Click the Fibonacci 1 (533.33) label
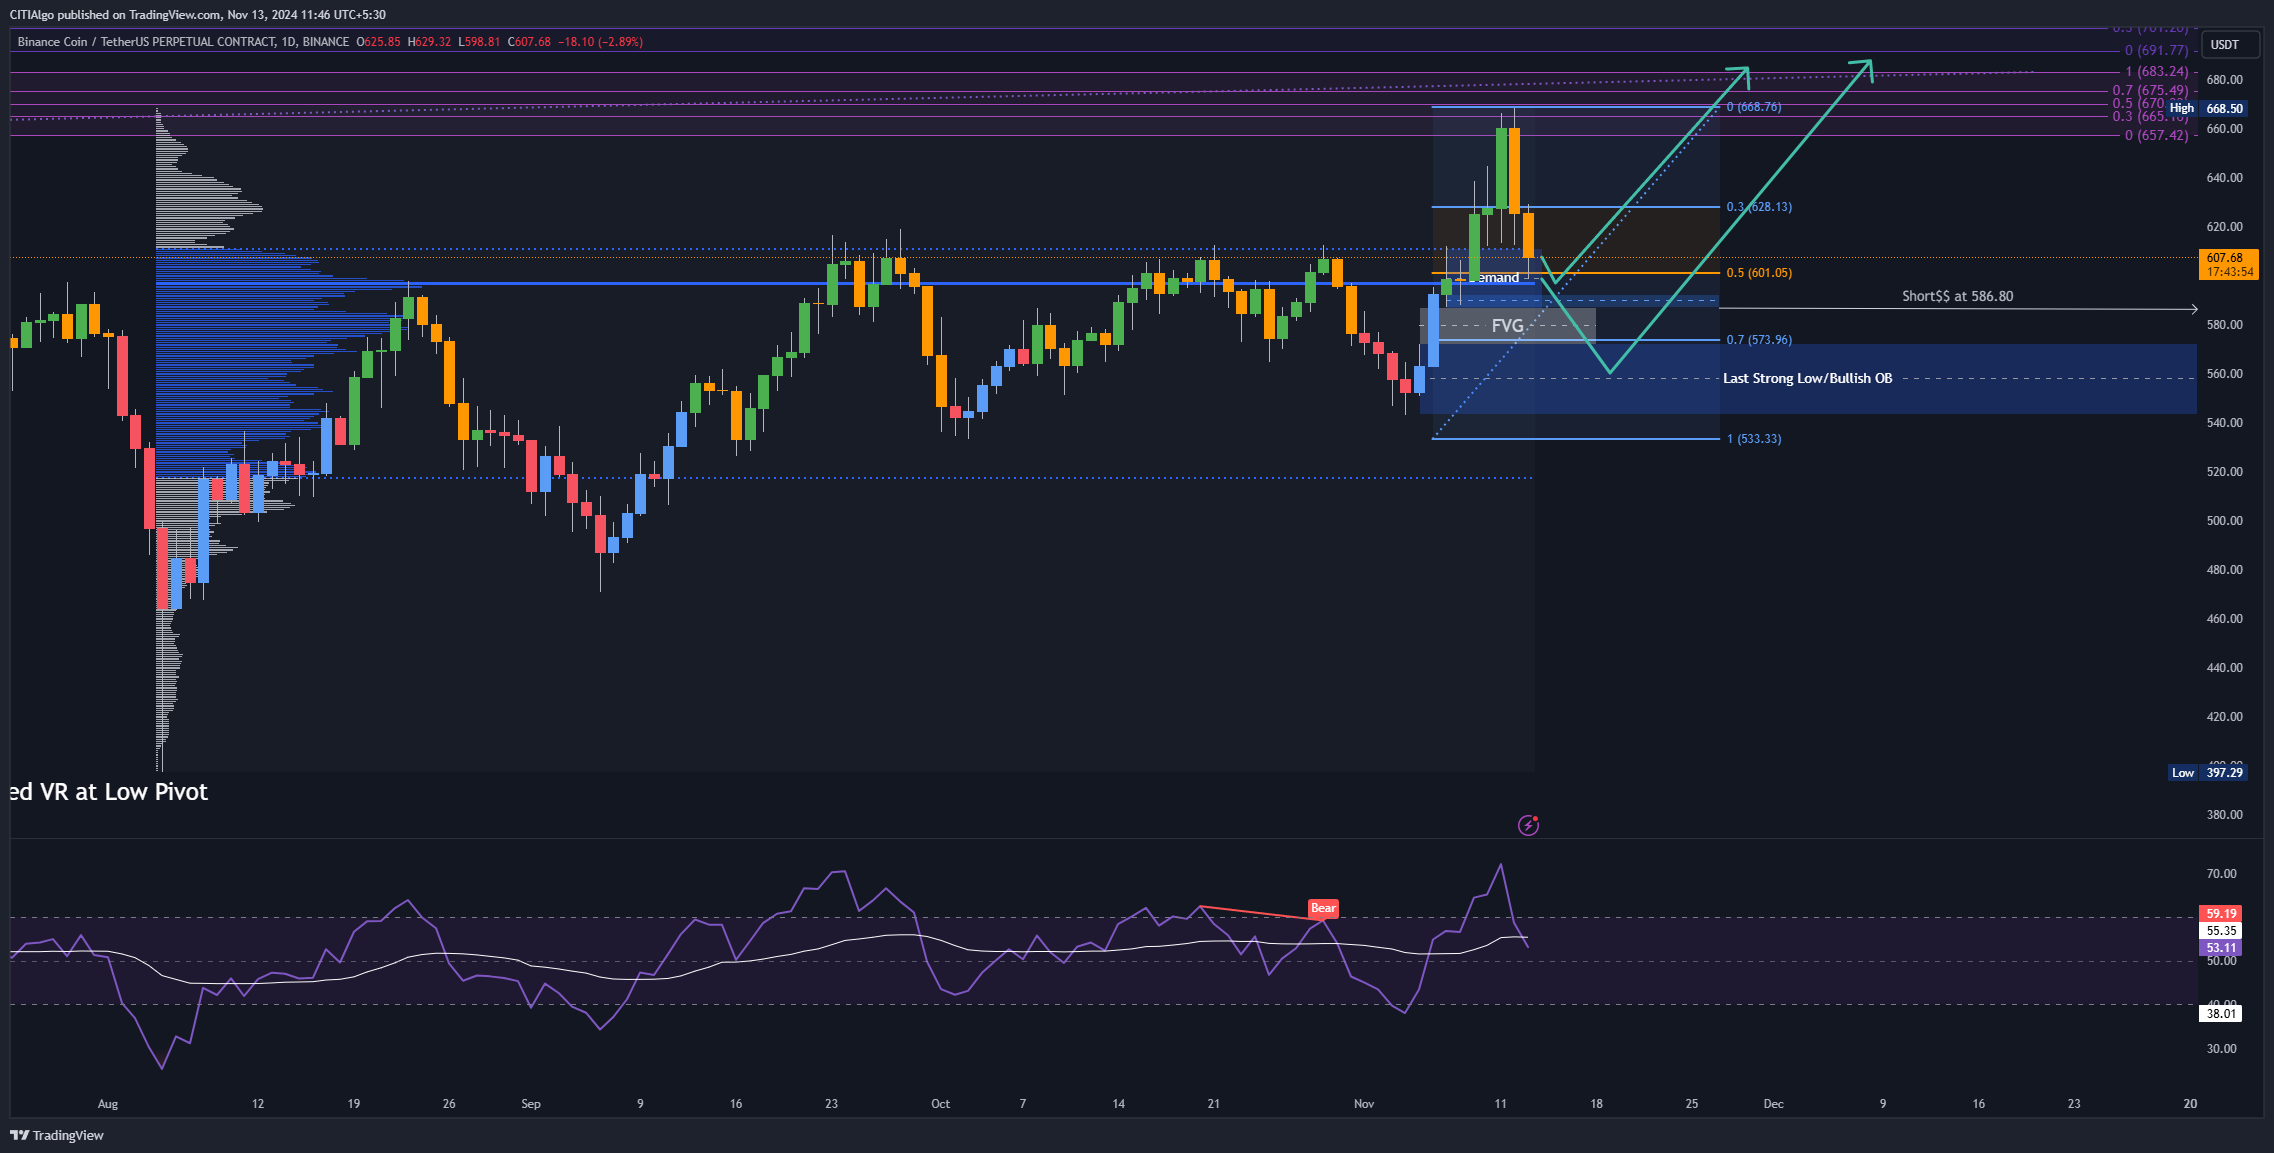The image size is (2274, 1153). 1754,439
